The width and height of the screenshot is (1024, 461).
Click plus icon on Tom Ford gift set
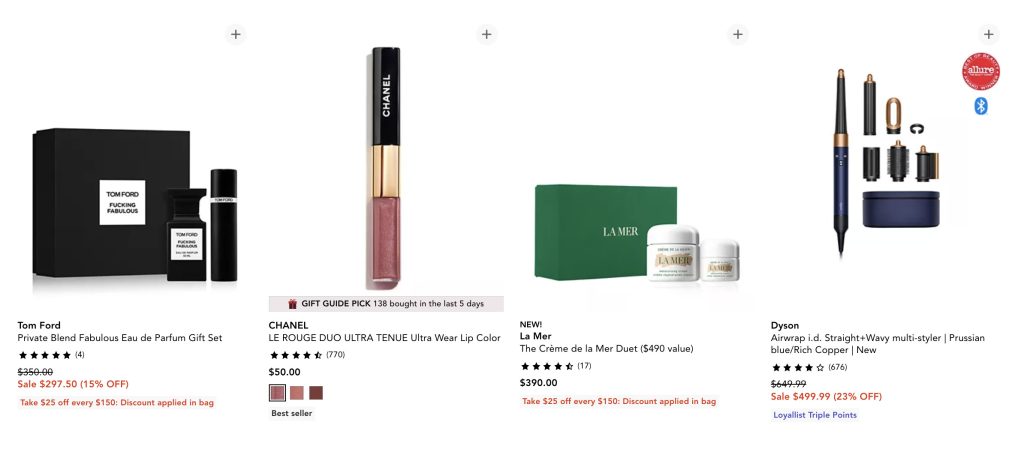coord(236,34)
